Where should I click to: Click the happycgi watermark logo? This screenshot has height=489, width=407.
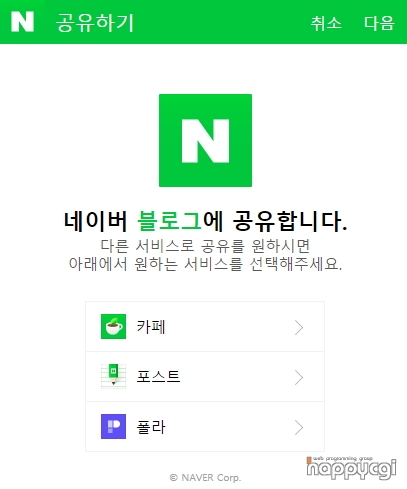tap(351, 468)
